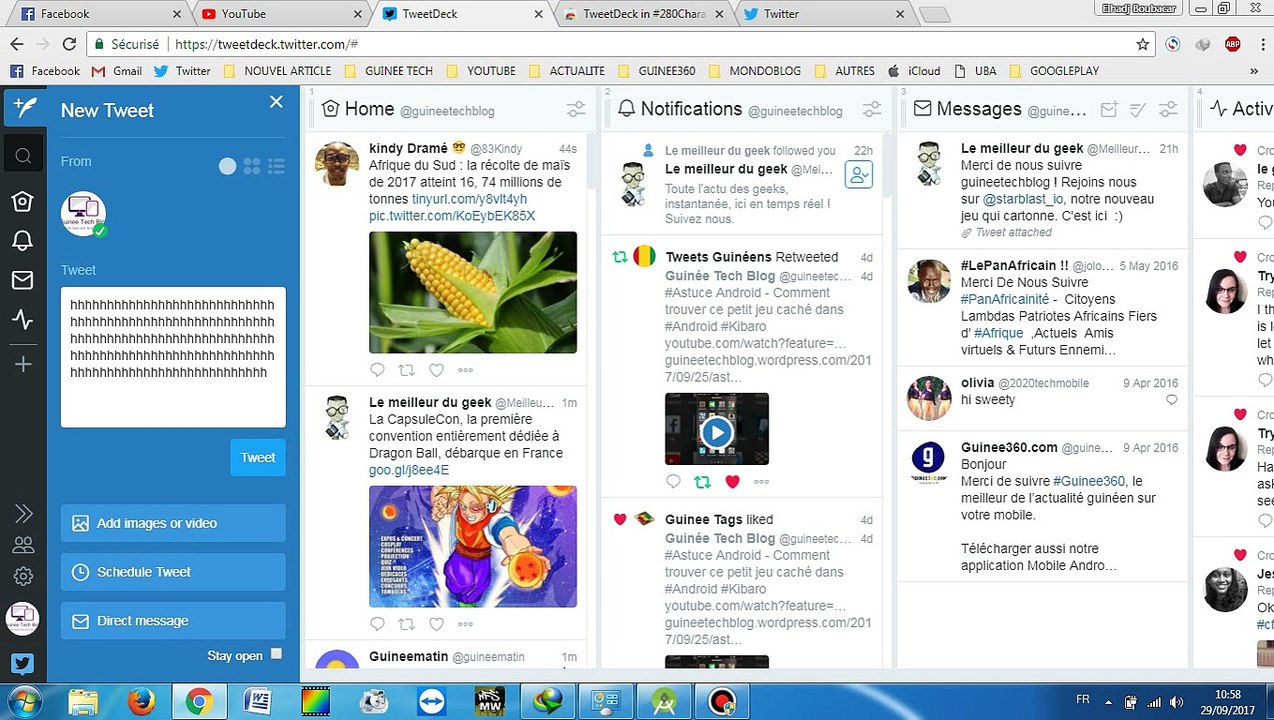
Task: Click Add images or video
Action: point(173,523)
